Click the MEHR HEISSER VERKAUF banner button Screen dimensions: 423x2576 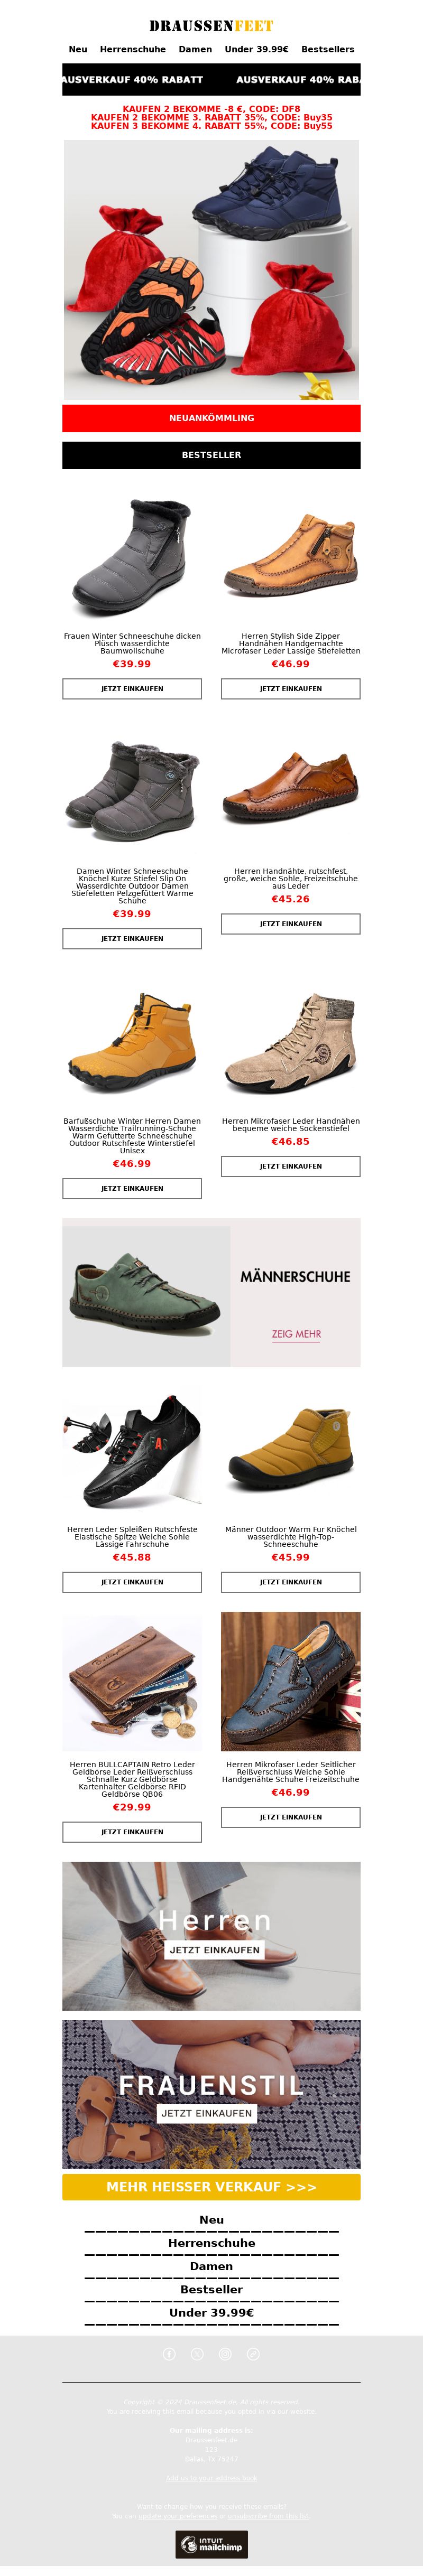(x=211, y=2186)
